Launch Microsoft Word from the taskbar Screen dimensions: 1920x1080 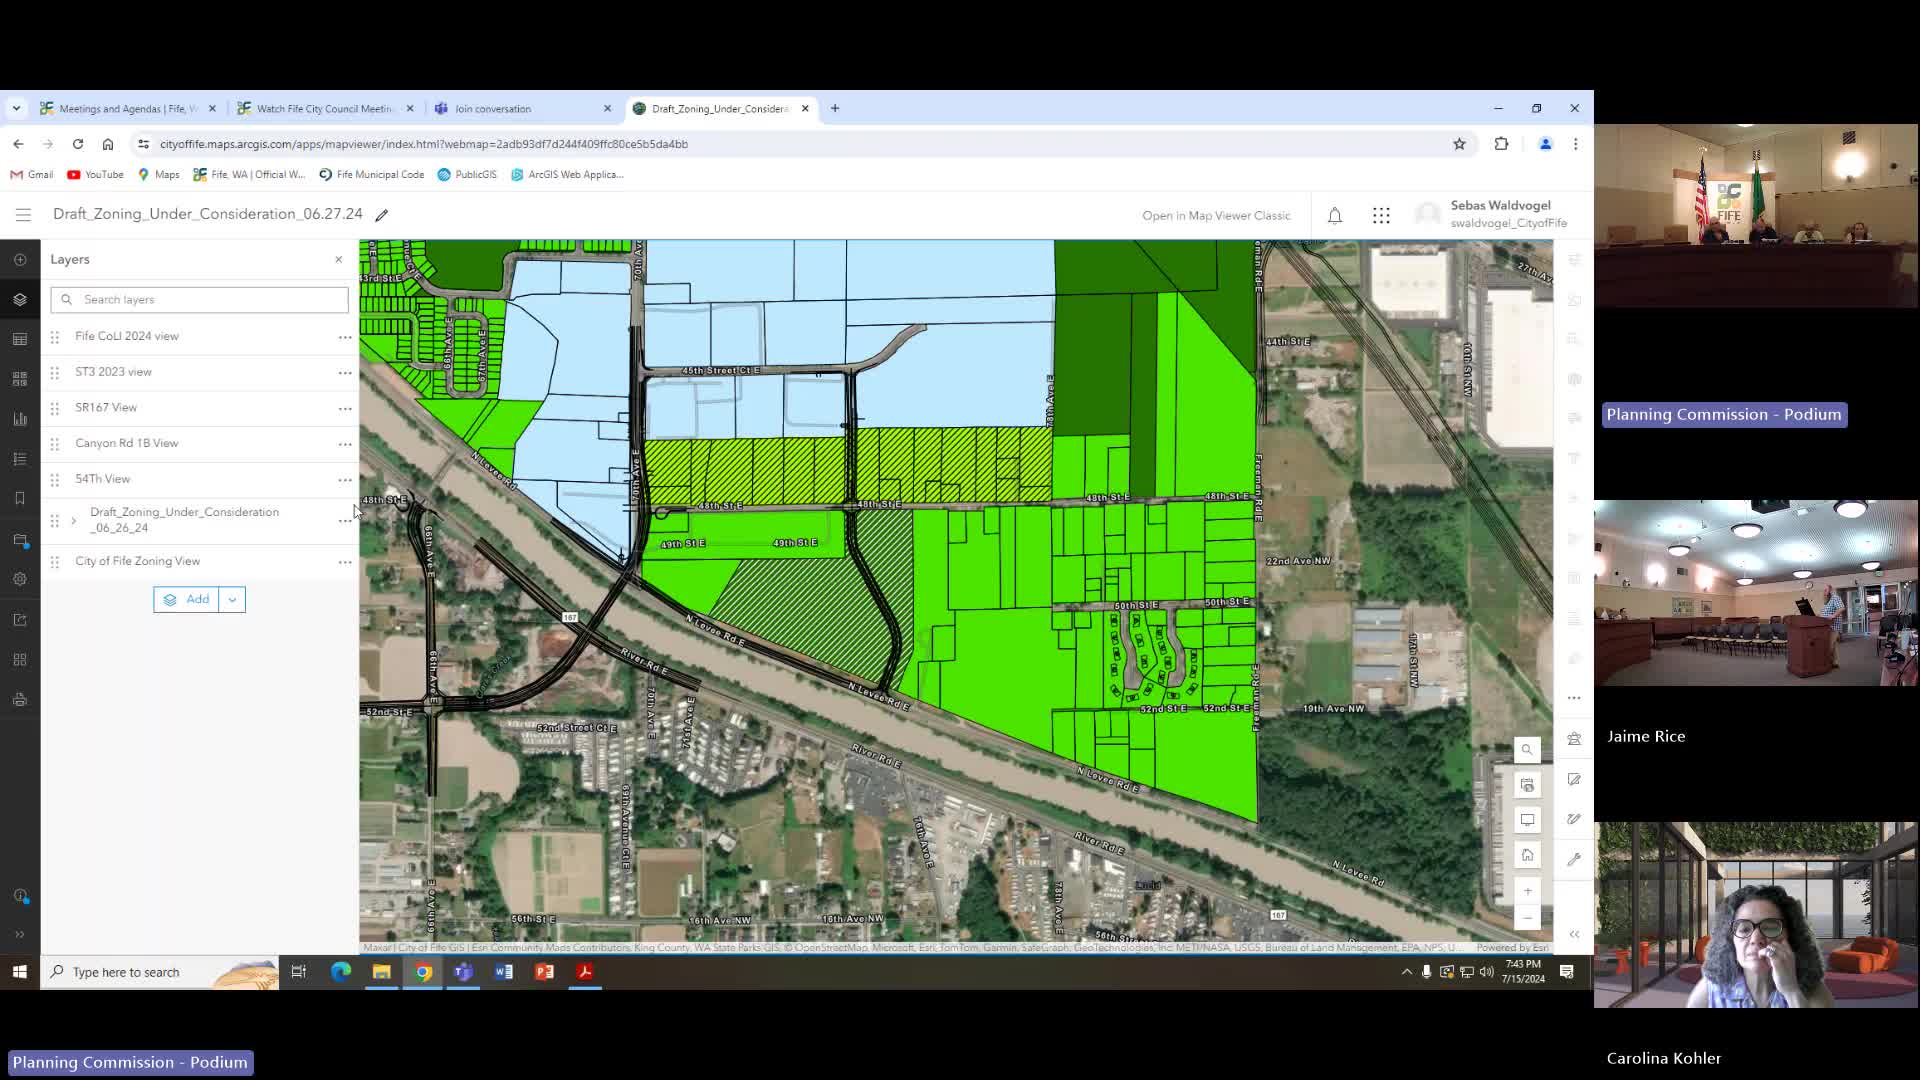(503, 971)
